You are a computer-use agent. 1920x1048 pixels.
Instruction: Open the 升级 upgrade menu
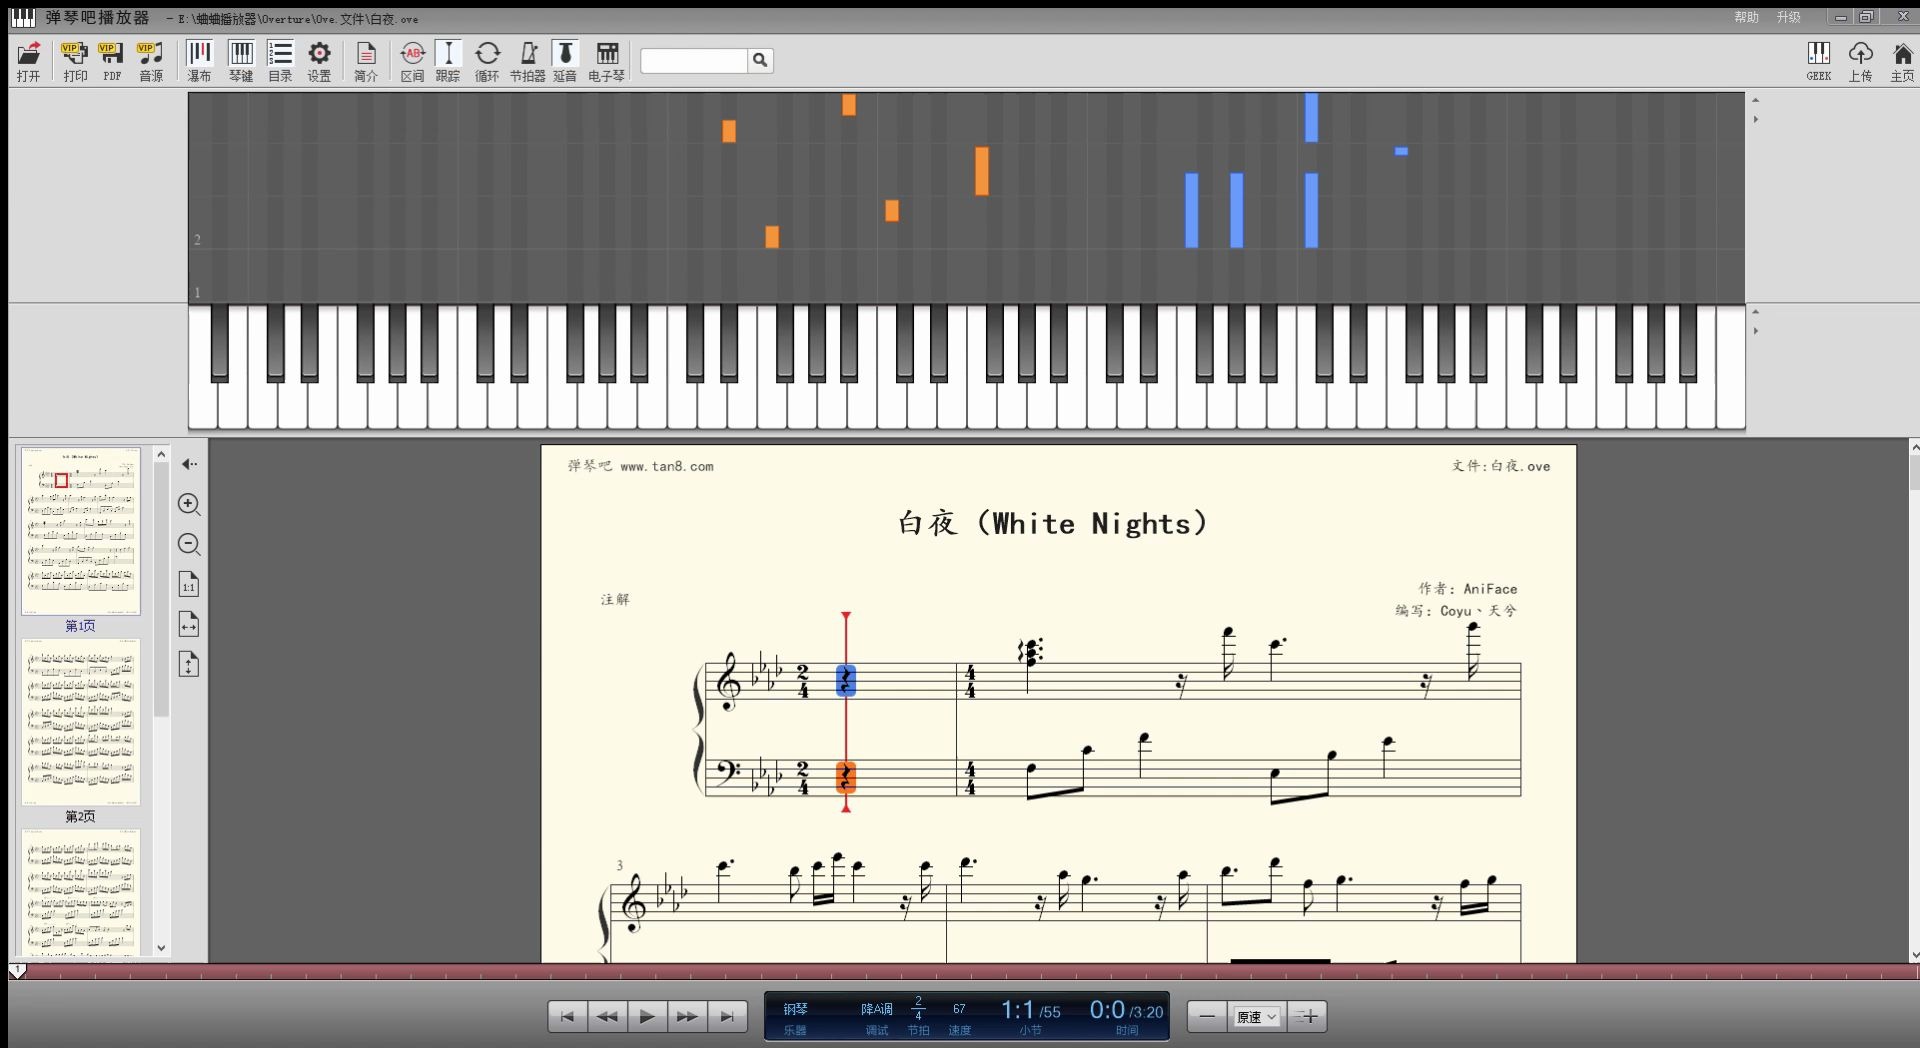[x=1789, y=17]
